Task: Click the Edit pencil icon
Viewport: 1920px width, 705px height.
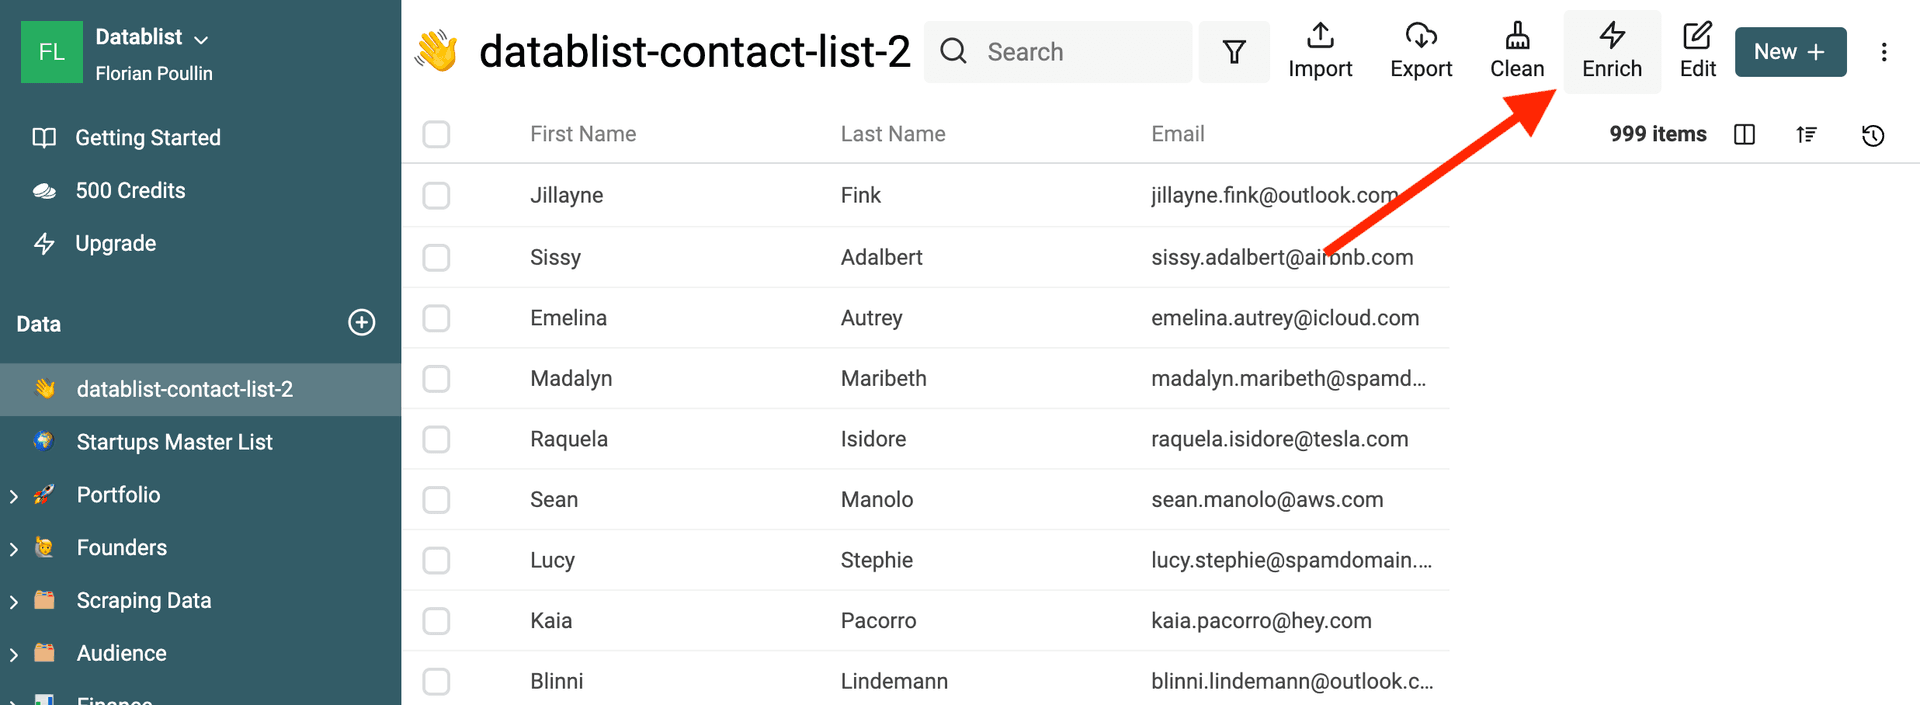Action: tap(1697, 37)
